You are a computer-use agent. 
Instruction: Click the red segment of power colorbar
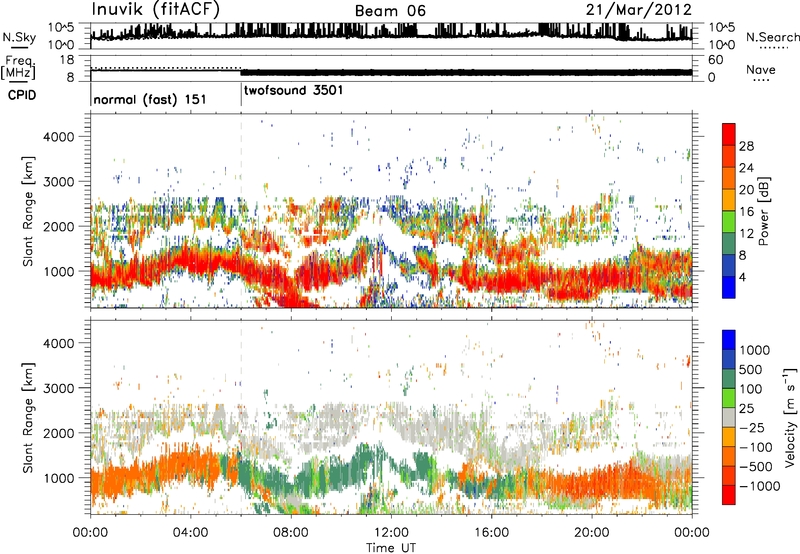tap(729, 133)
